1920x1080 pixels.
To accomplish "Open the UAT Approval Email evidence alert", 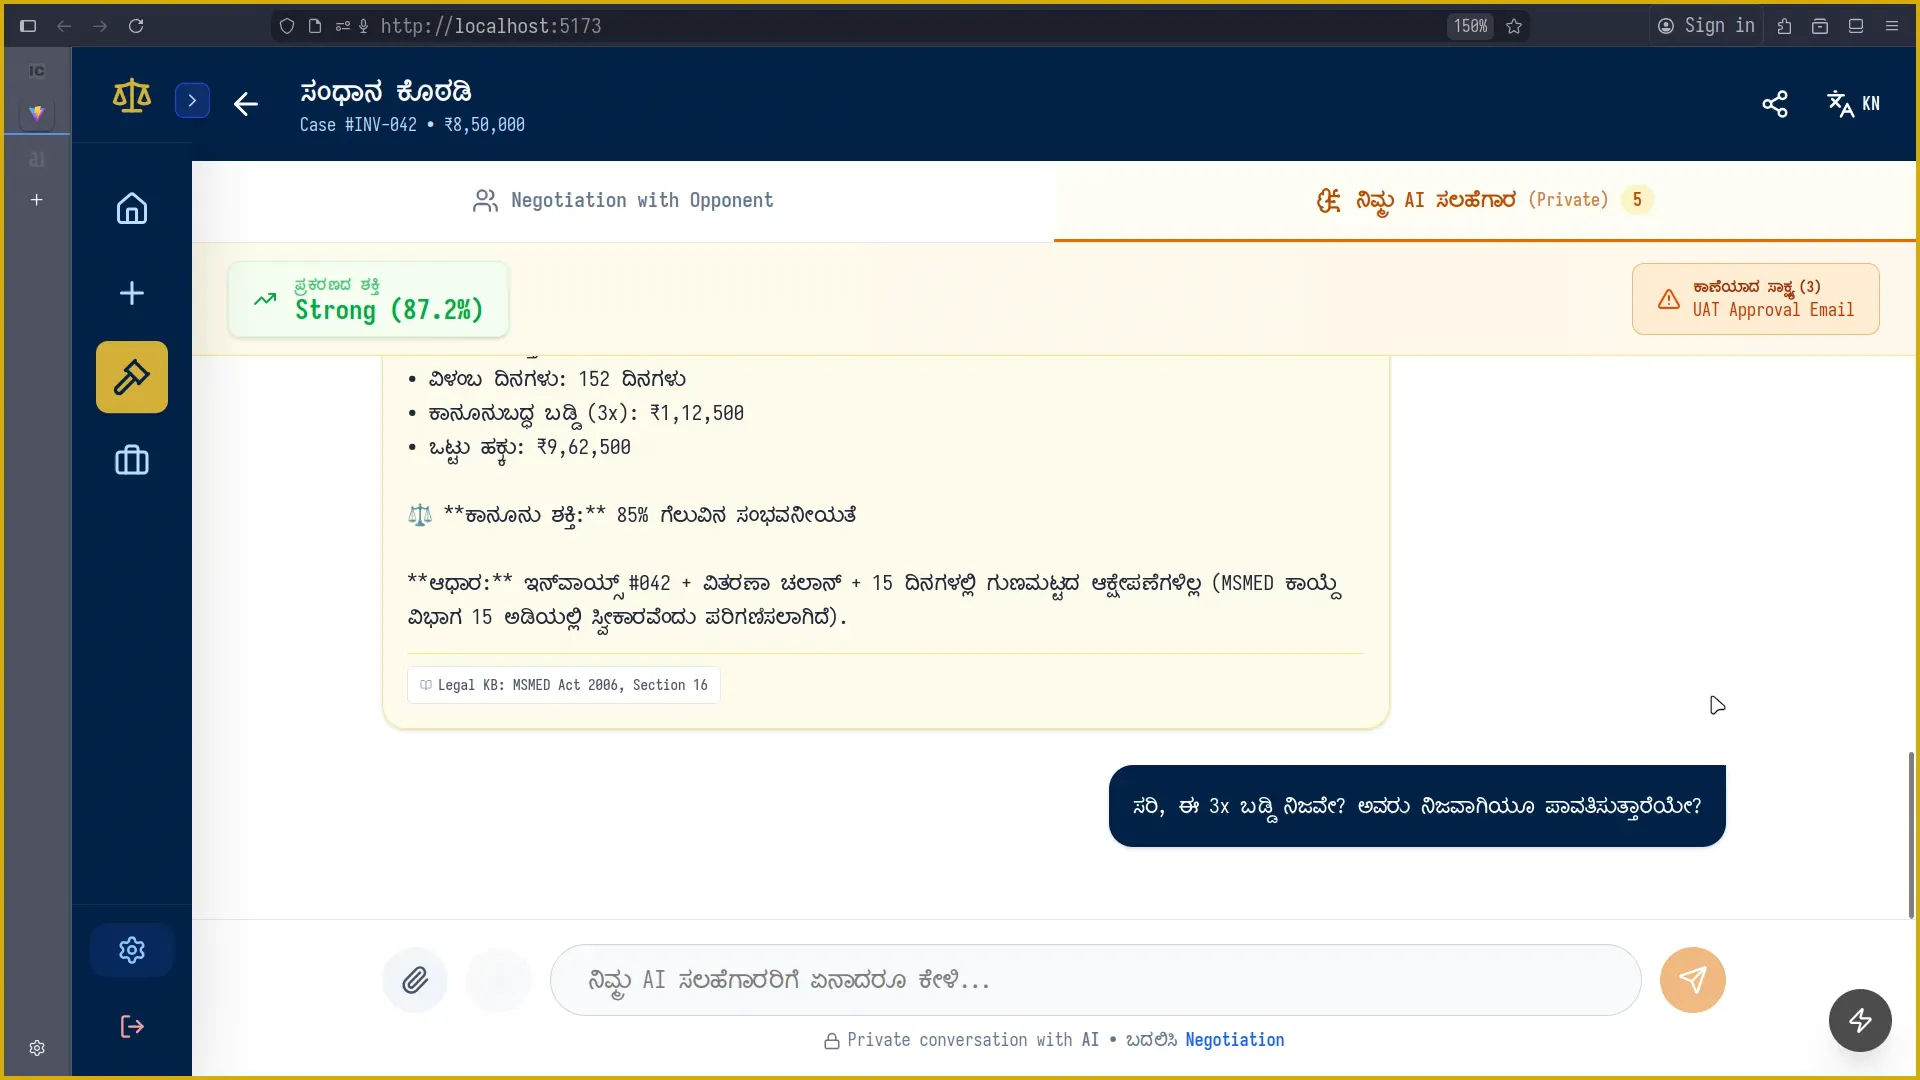I will [1755, 298].
